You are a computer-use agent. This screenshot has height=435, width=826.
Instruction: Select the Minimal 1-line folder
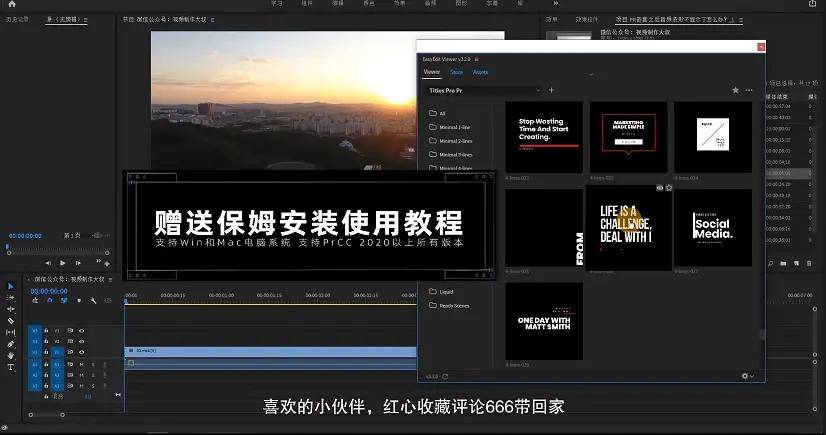coord(450,127)
